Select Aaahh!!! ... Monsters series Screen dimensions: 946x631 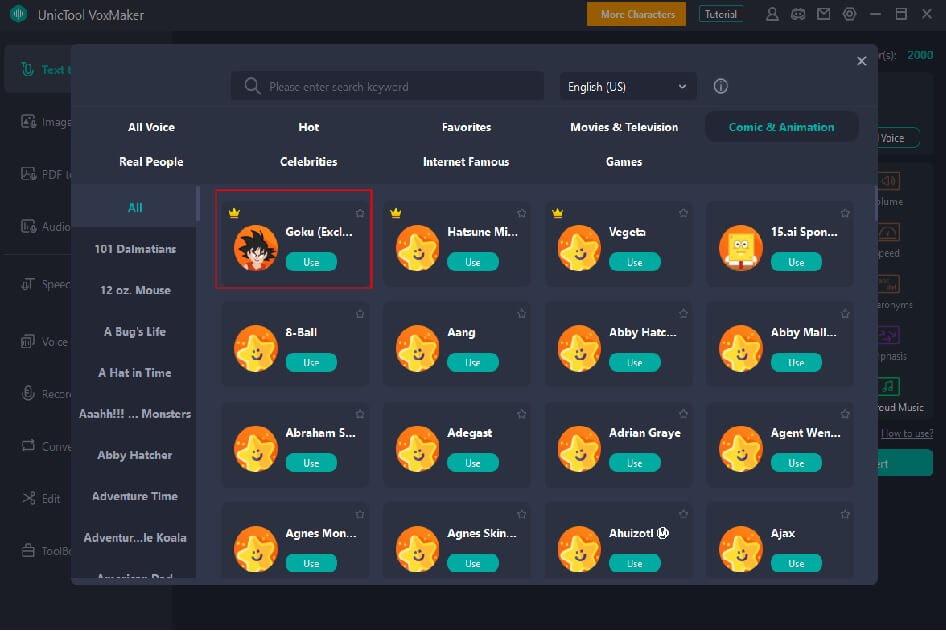(135, 414)
